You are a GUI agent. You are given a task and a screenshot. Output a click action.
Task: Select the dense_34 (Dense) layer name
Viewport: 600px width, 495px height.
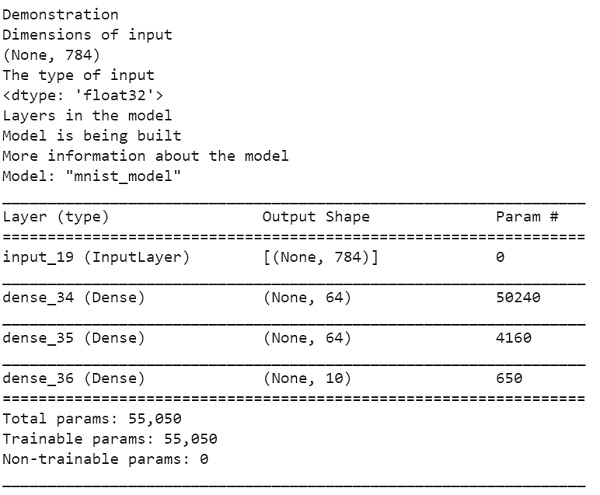click(x=74, y=298)
